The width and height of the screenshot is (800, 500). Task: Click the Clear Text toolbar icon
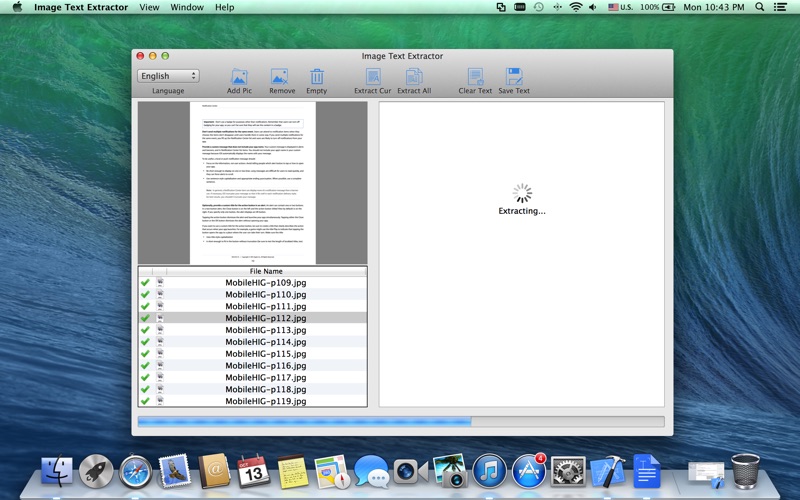coord(475,77)
